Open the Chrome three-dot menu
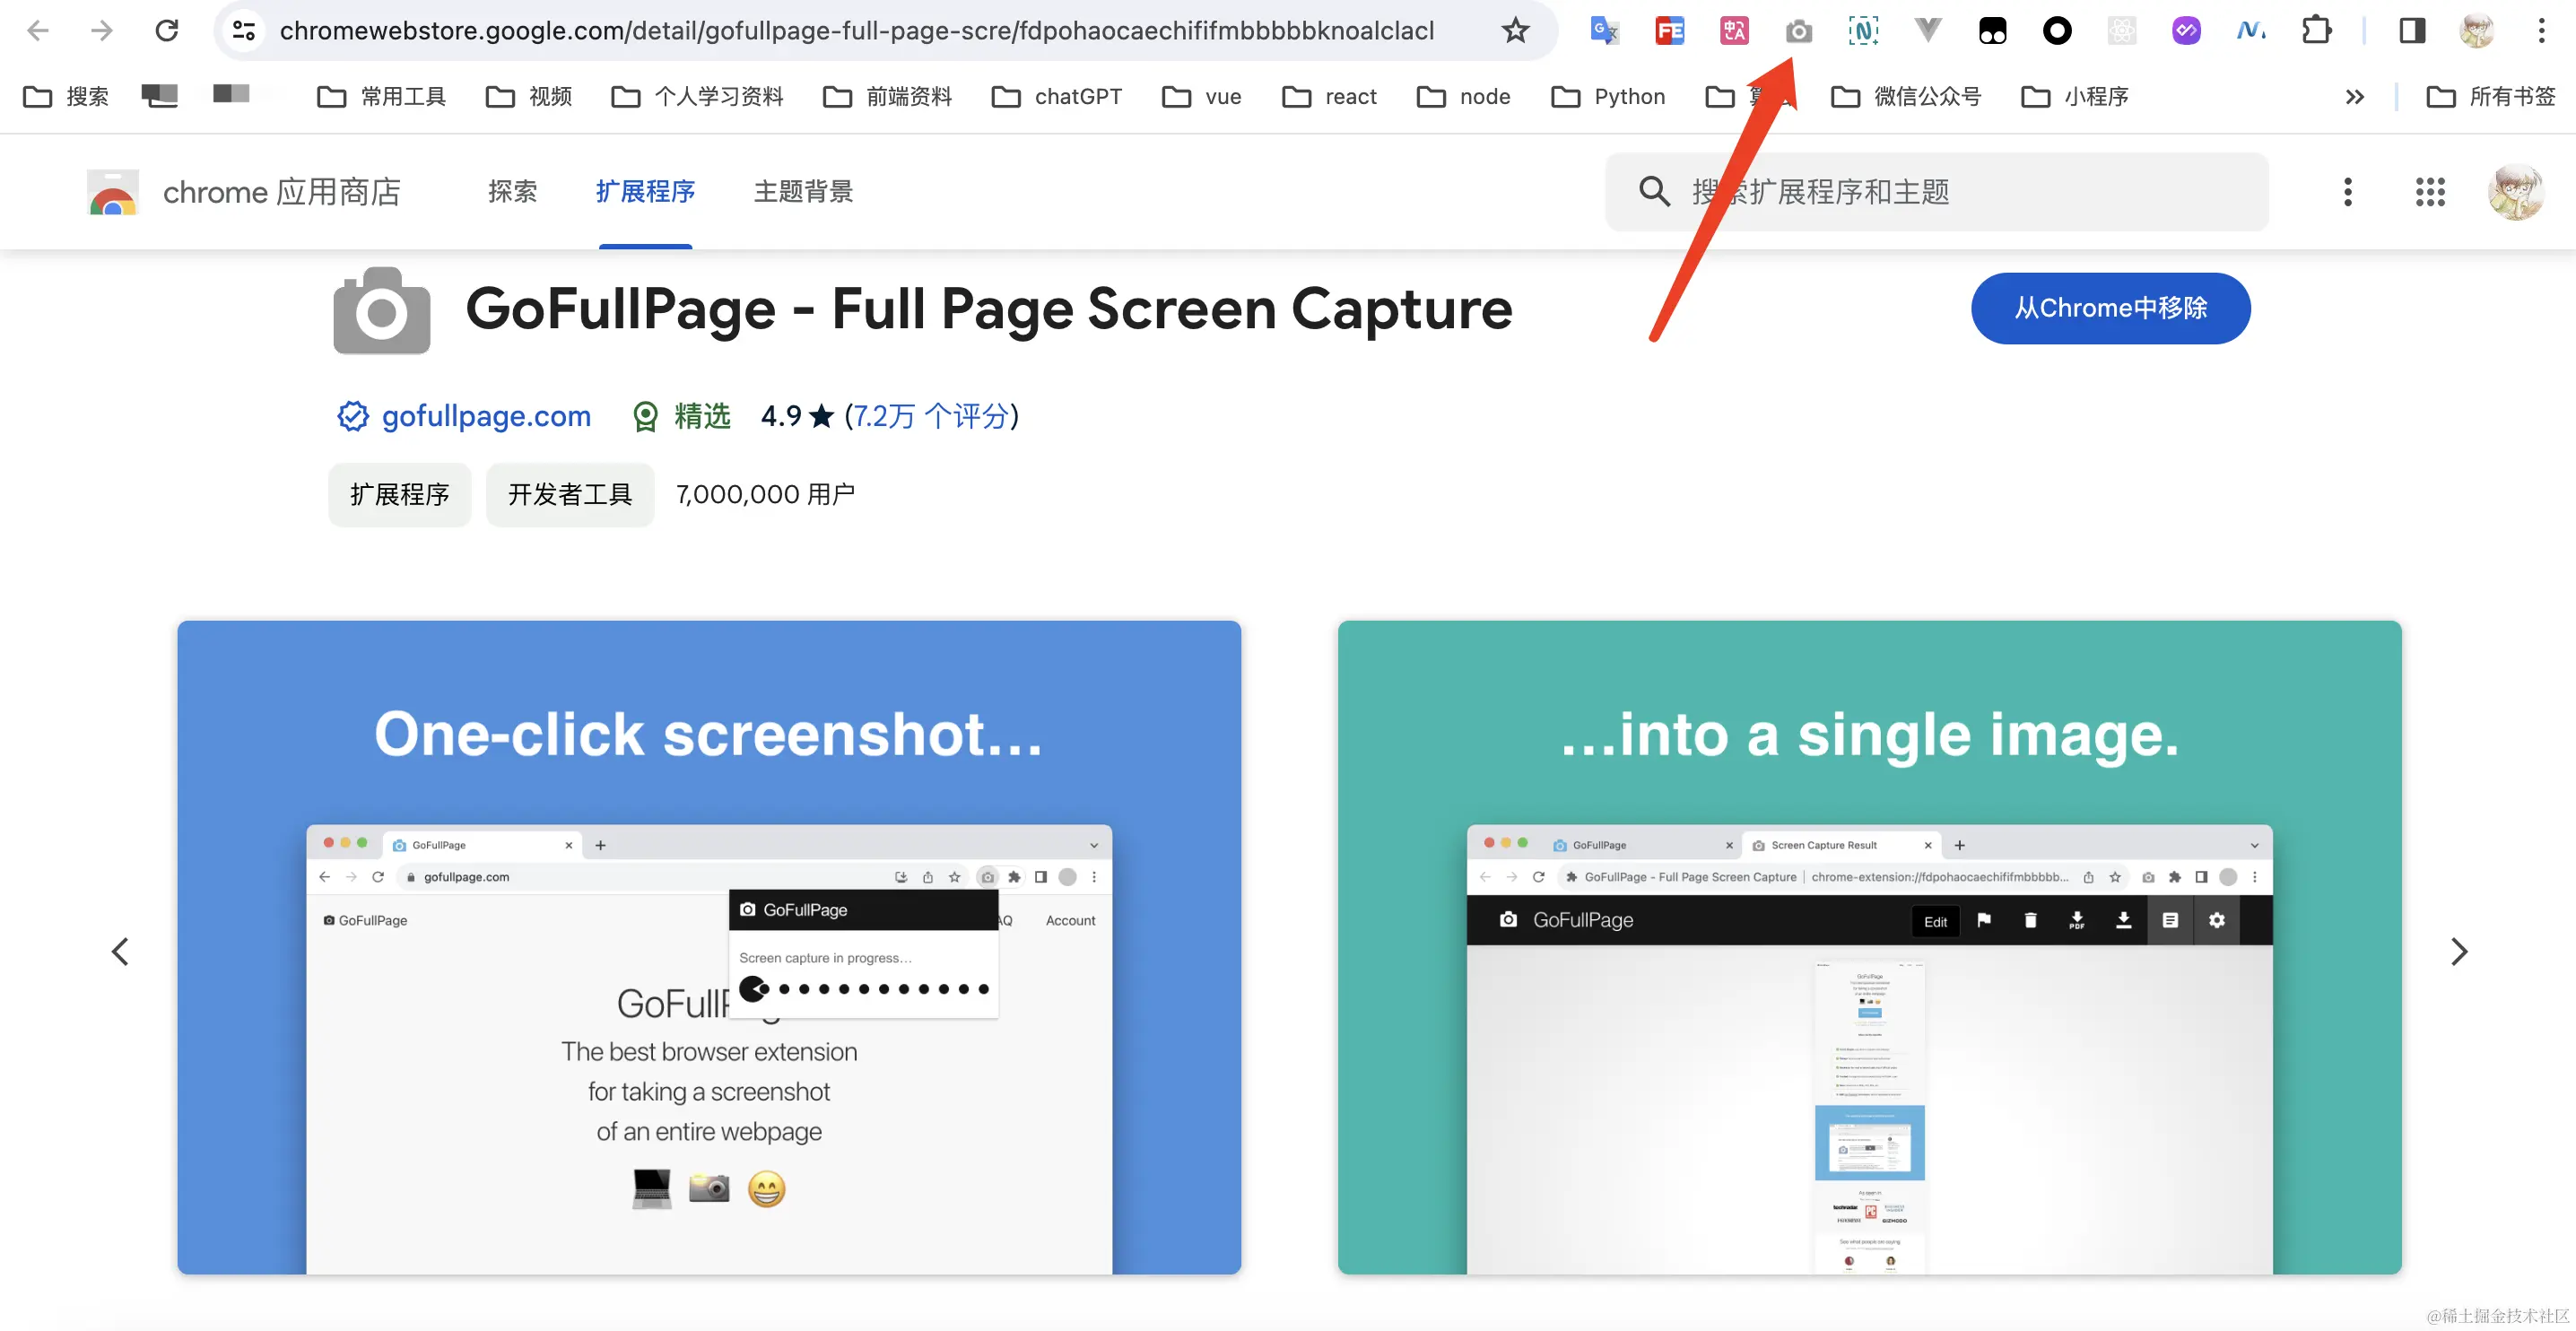 (2541, 31)
